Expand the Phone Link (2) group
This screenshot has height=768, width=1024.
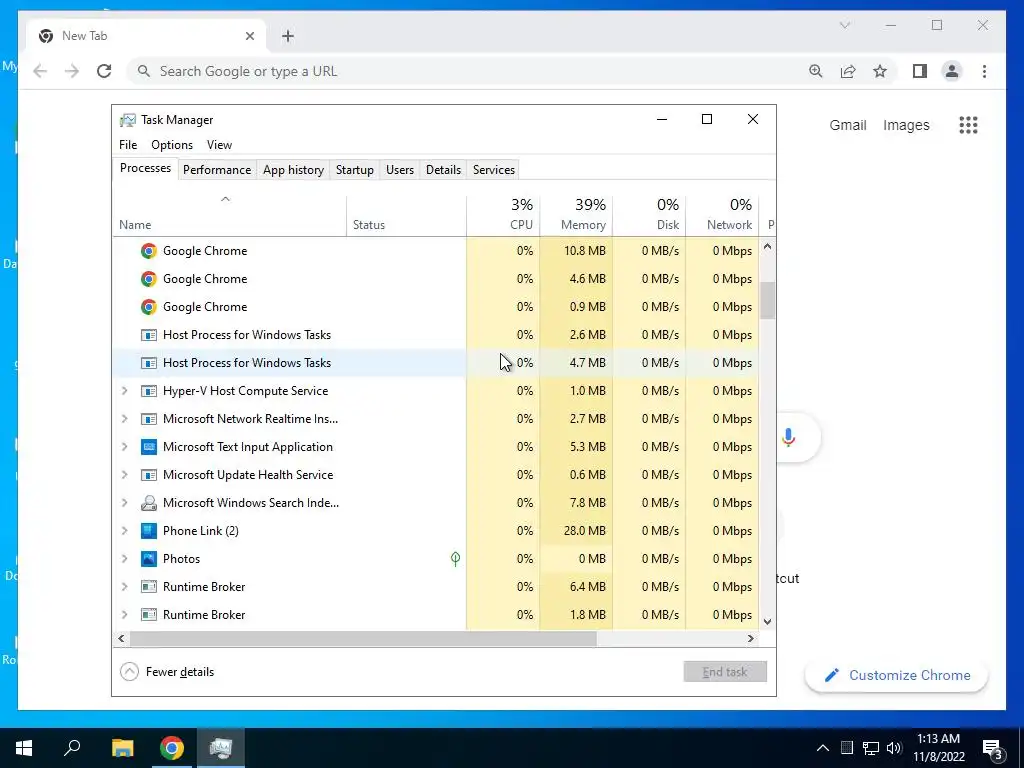pos(124,531)
